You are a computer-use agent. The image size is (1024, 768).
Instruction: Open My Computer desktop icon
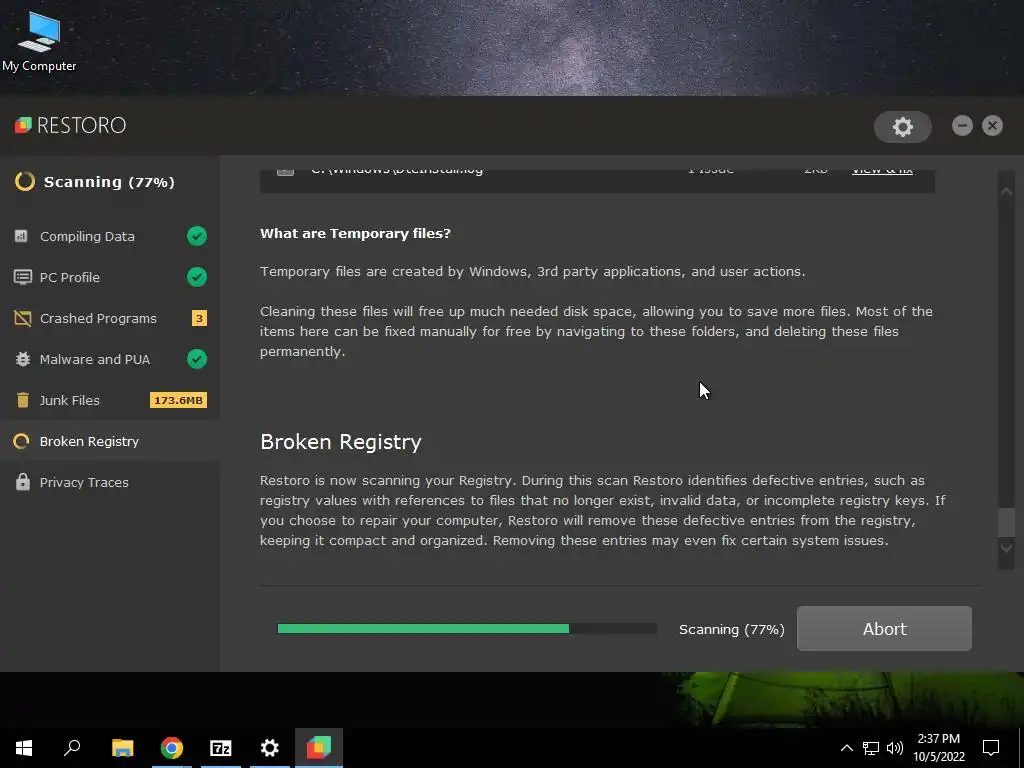39,40
